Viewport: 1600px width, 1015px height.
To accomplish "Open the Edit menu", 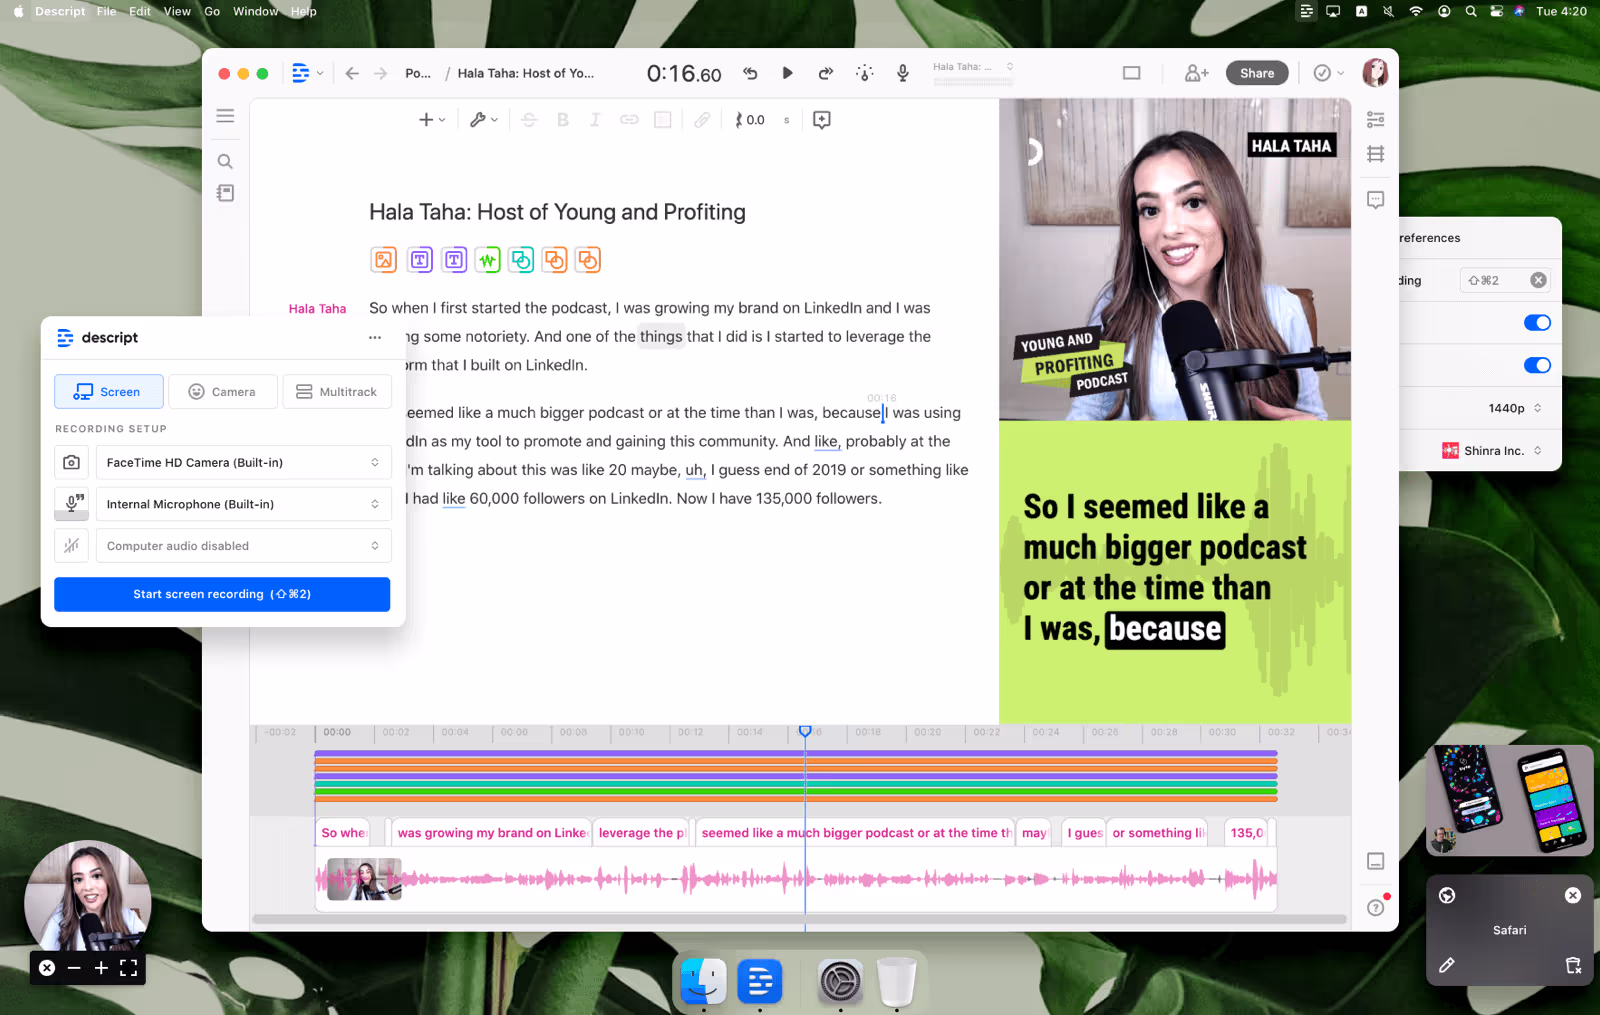I will [140, 11].
